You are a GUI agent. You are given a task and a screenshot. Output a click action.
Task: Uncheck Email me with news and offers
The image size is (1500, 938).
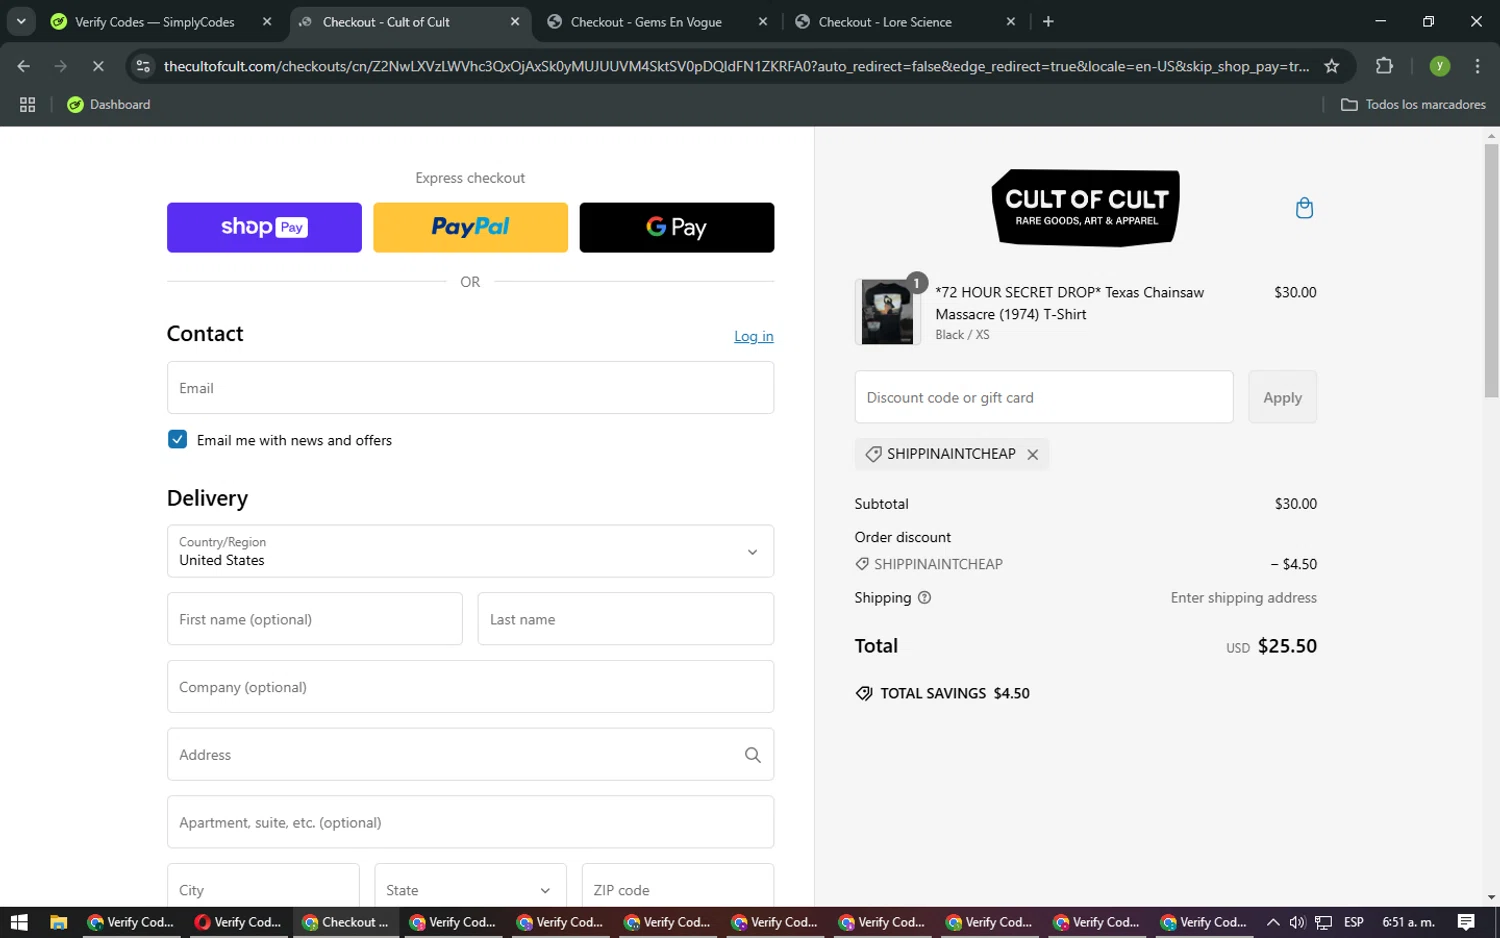coord(177,439)
